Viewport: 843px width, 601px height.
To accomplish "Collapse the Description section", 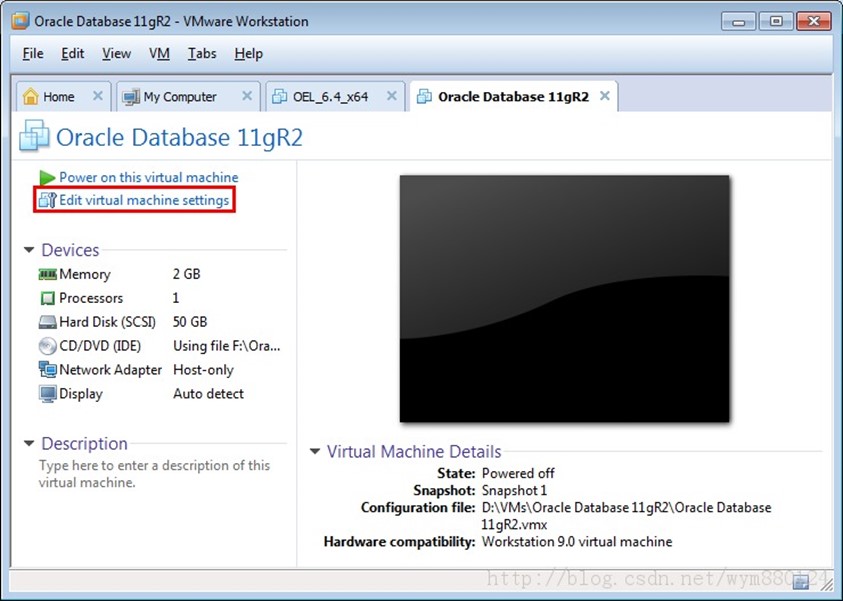I will [x=29, y=443].
